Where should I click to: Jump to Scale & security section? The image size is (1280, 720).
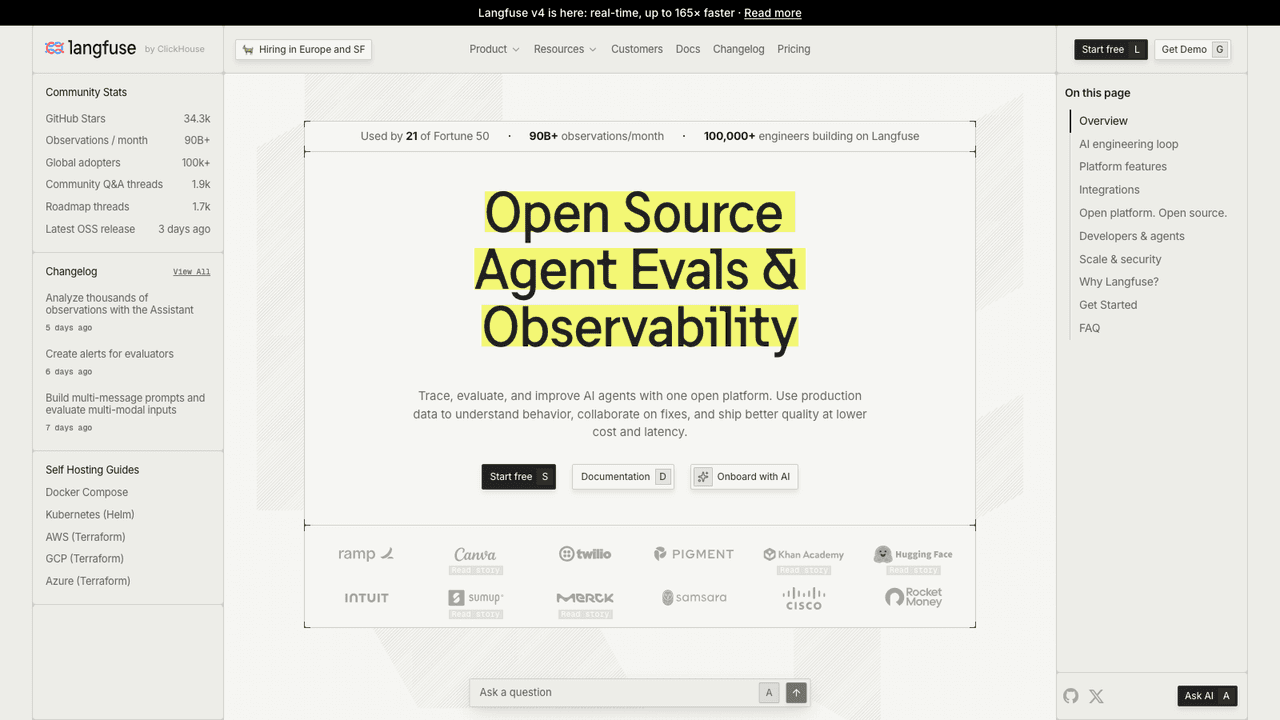pos(1120,259)
